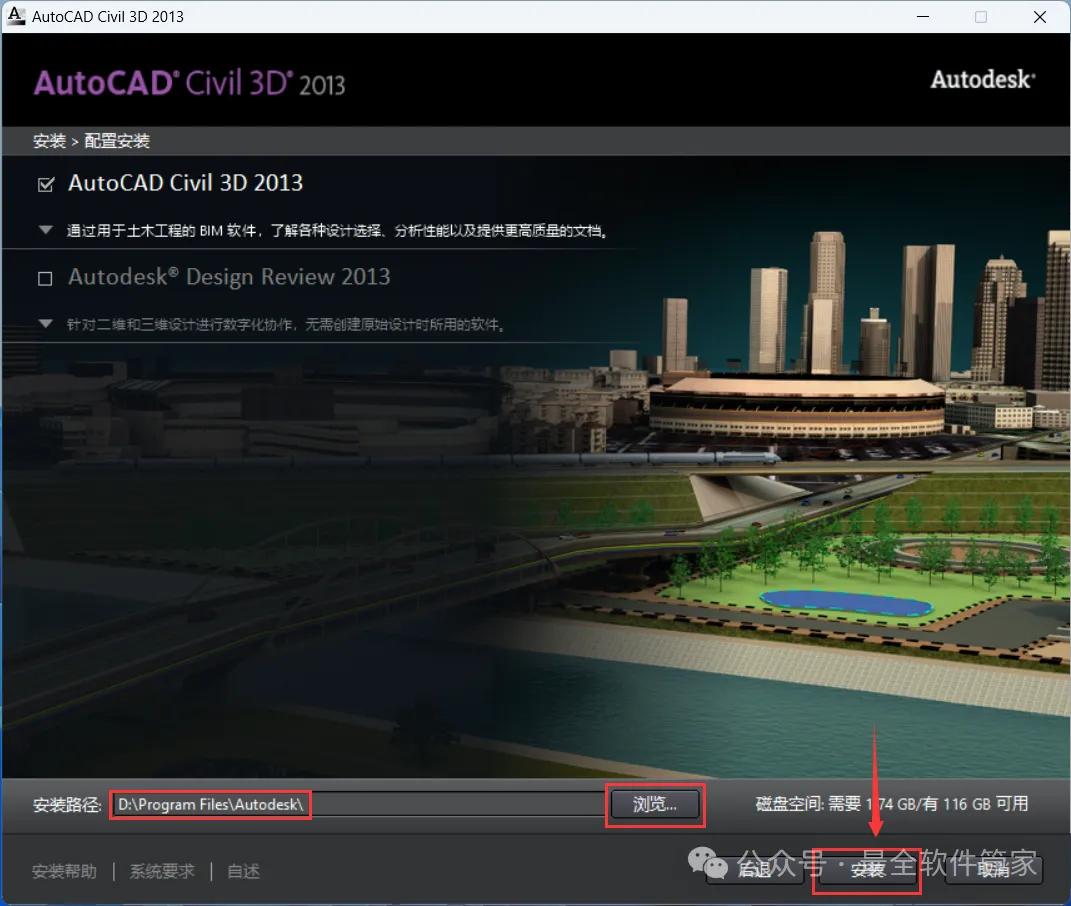Uncheck the AutoCAD Civil 3D 2013 checkbox

46,184
